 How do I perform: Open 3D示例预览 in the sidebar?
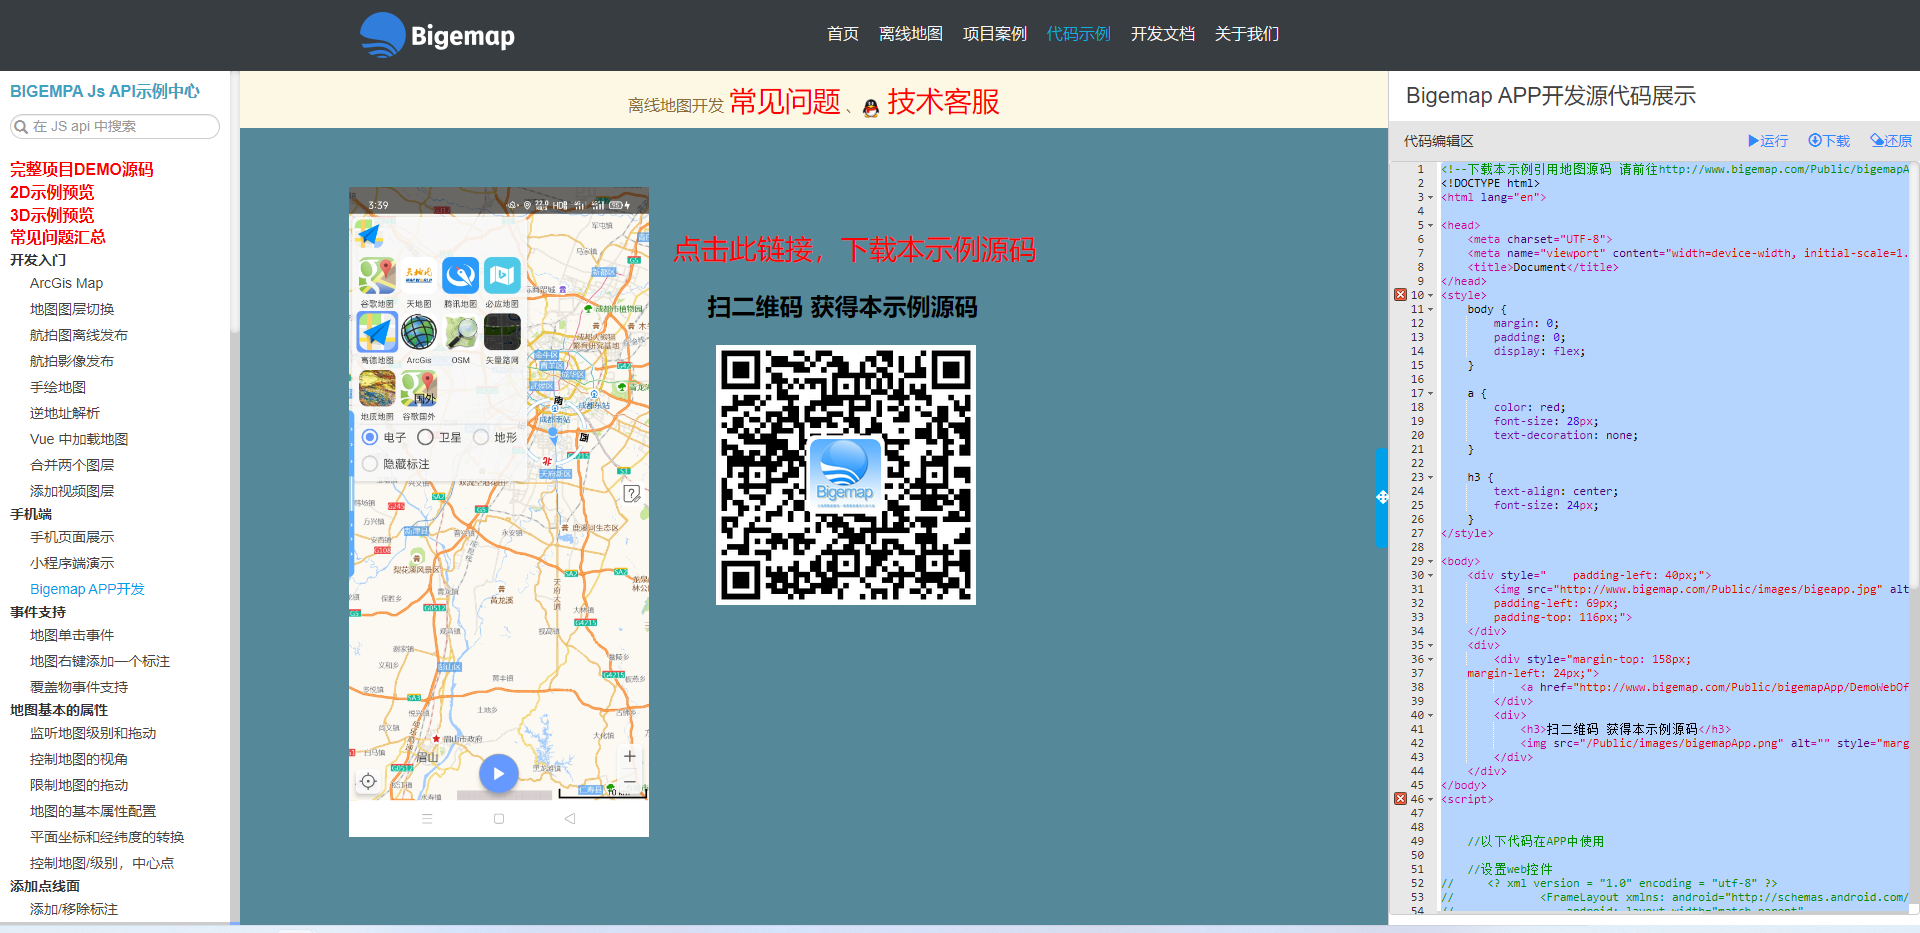tap(52, 216)
